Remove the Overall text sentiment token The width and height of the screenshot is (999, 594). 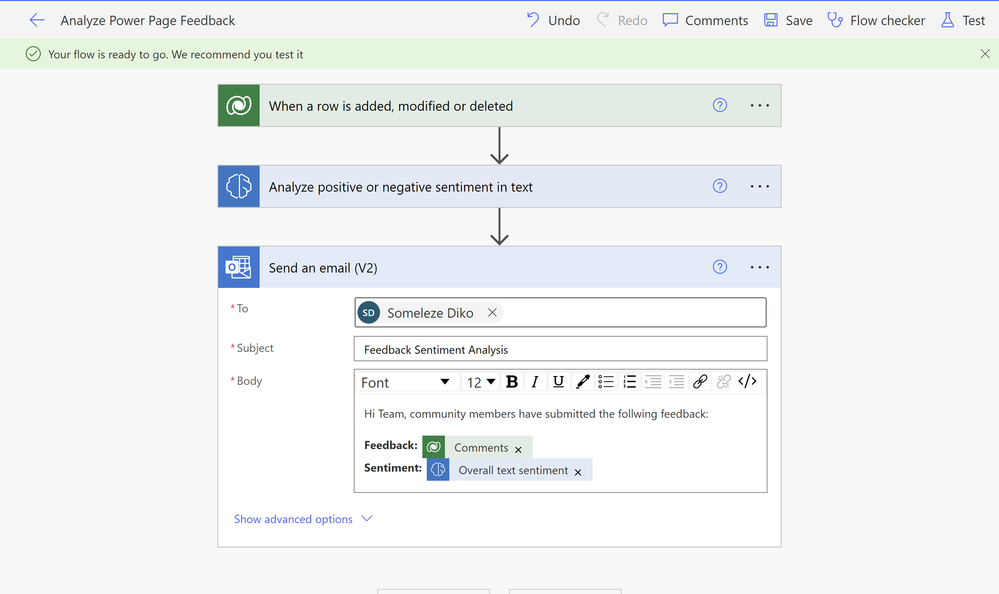click(x=578, y=472)
